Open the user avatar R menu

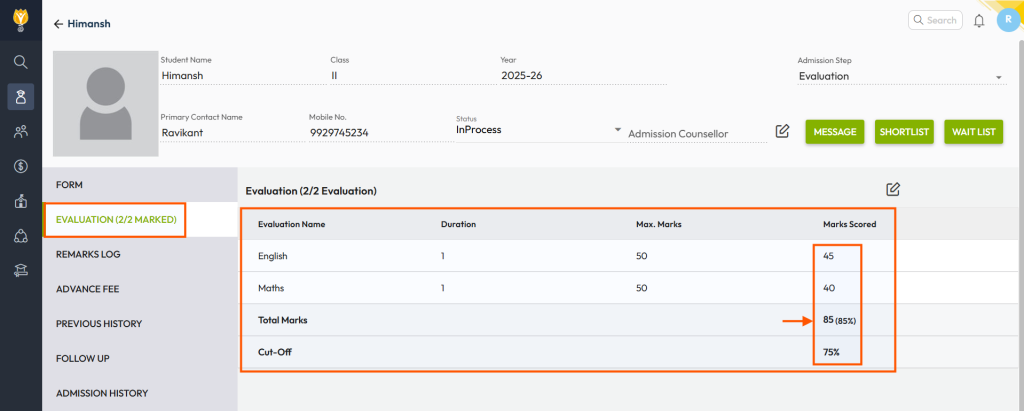1008,20
